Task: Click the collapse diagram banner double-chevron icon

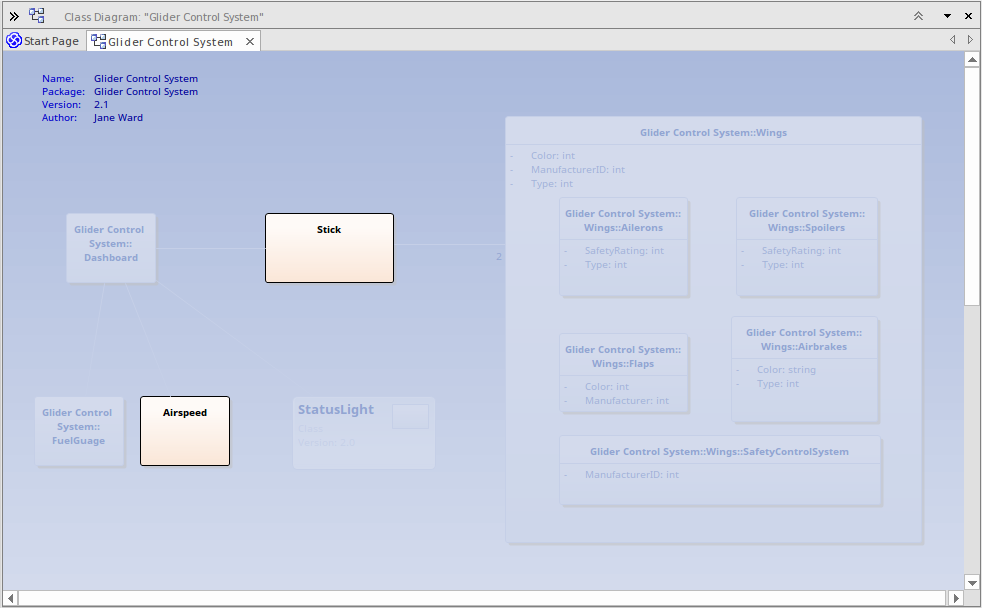Action: pos(917,16)
